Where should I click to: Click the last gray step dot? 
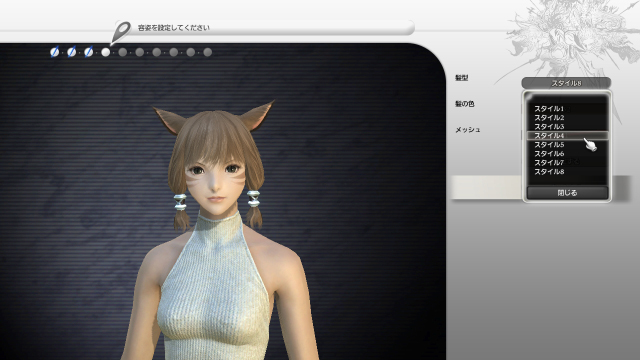(208, 52)
